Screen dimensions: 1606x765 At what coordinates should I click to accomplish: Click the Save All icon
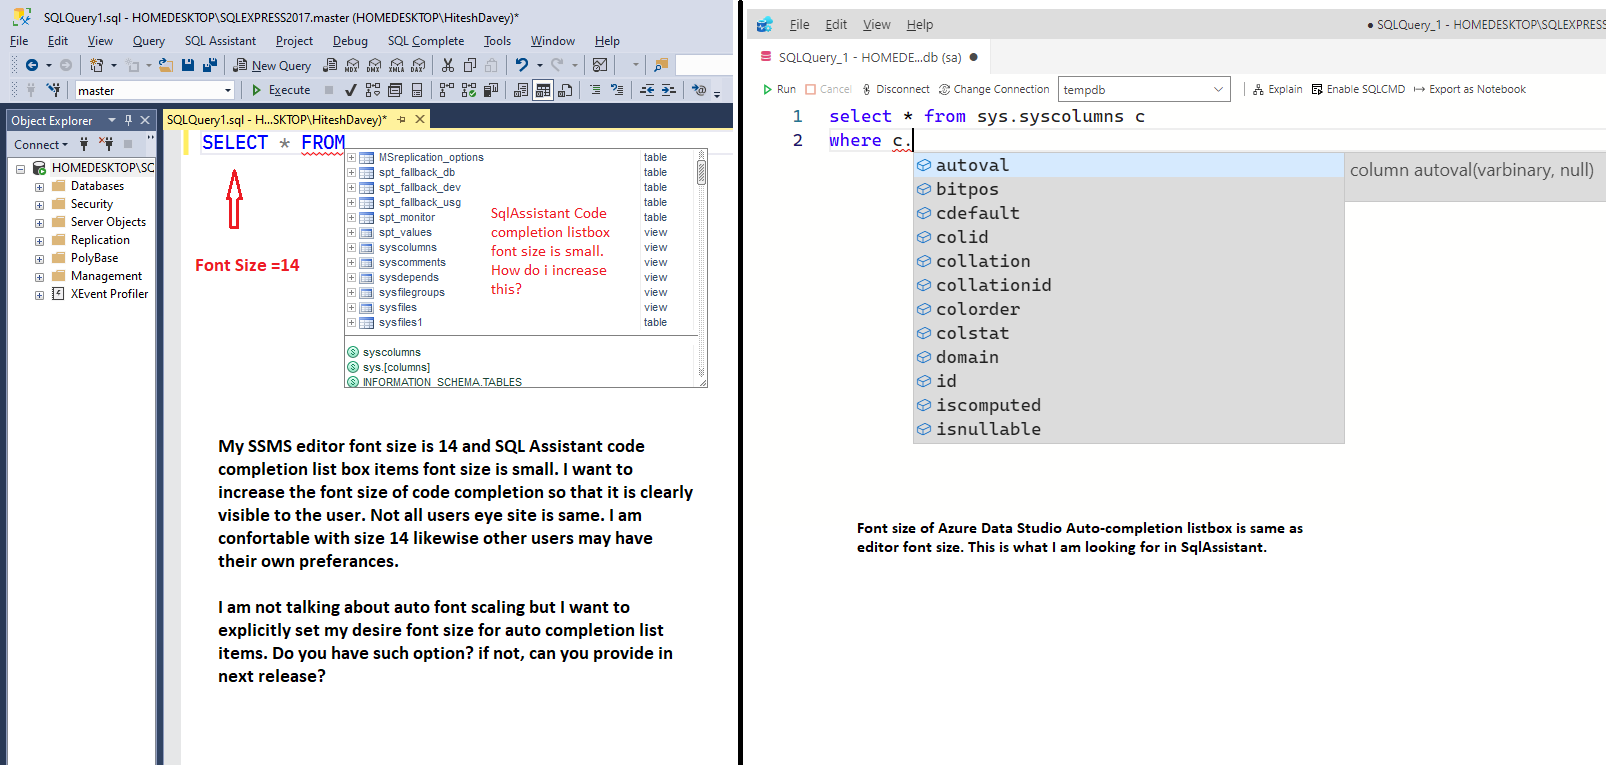coord(210,65)
